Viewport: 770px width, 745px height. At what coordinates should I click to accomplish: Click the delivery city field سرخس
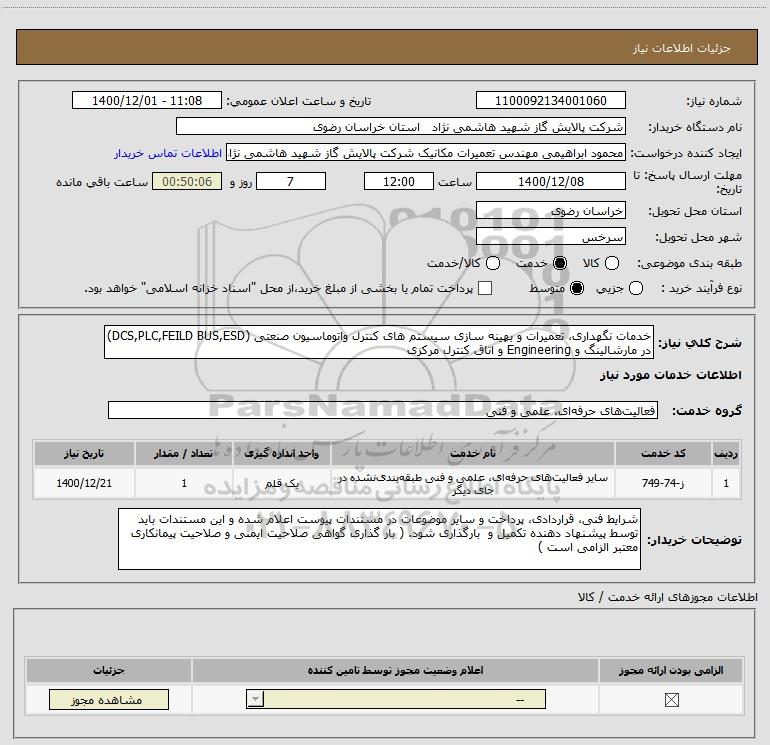550,237
